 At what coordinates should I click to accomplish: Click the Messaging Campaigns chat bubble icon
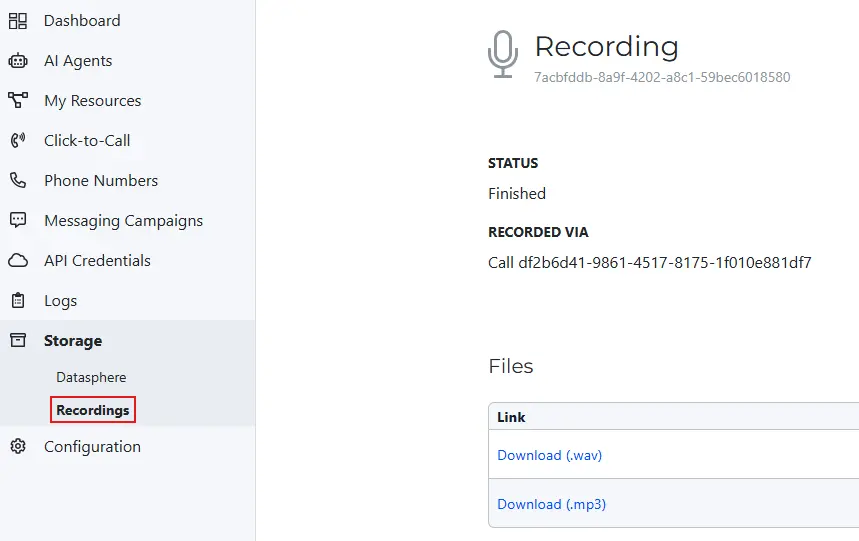[18, 221]
